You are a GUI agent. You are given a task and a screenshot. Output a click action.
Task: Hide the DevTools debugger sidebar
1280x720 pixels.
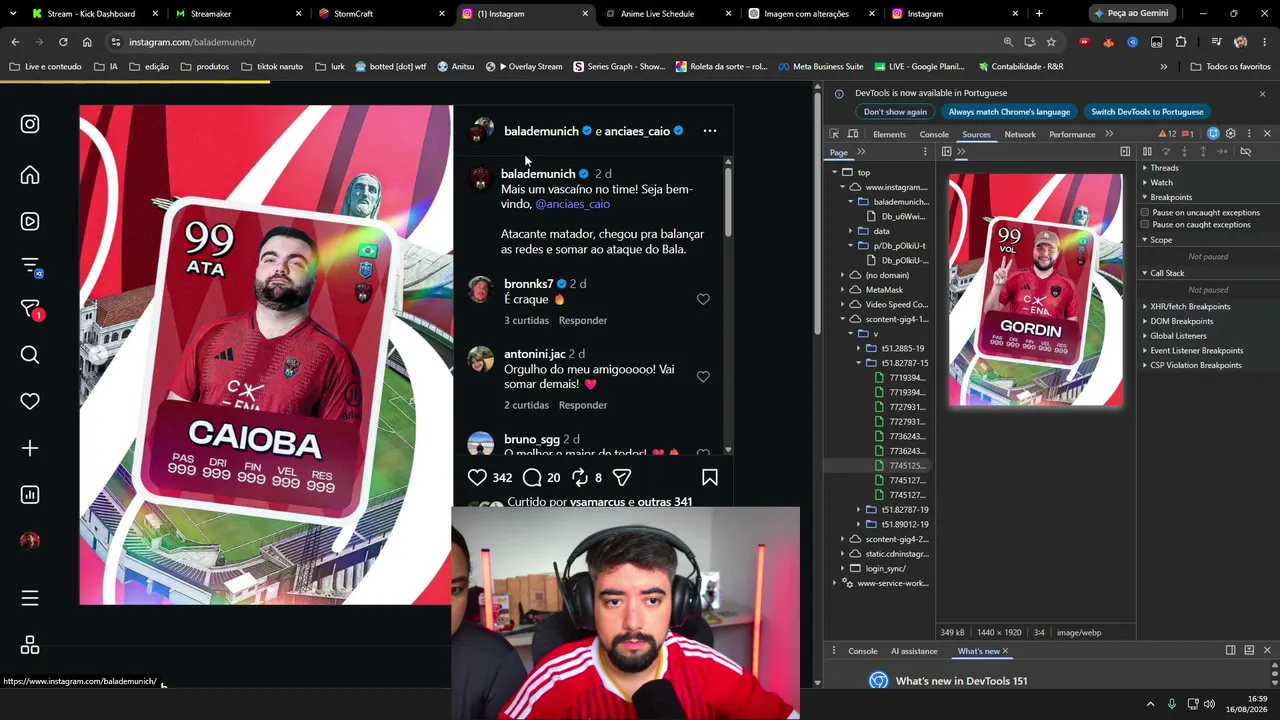click(x=1125, y=152)
